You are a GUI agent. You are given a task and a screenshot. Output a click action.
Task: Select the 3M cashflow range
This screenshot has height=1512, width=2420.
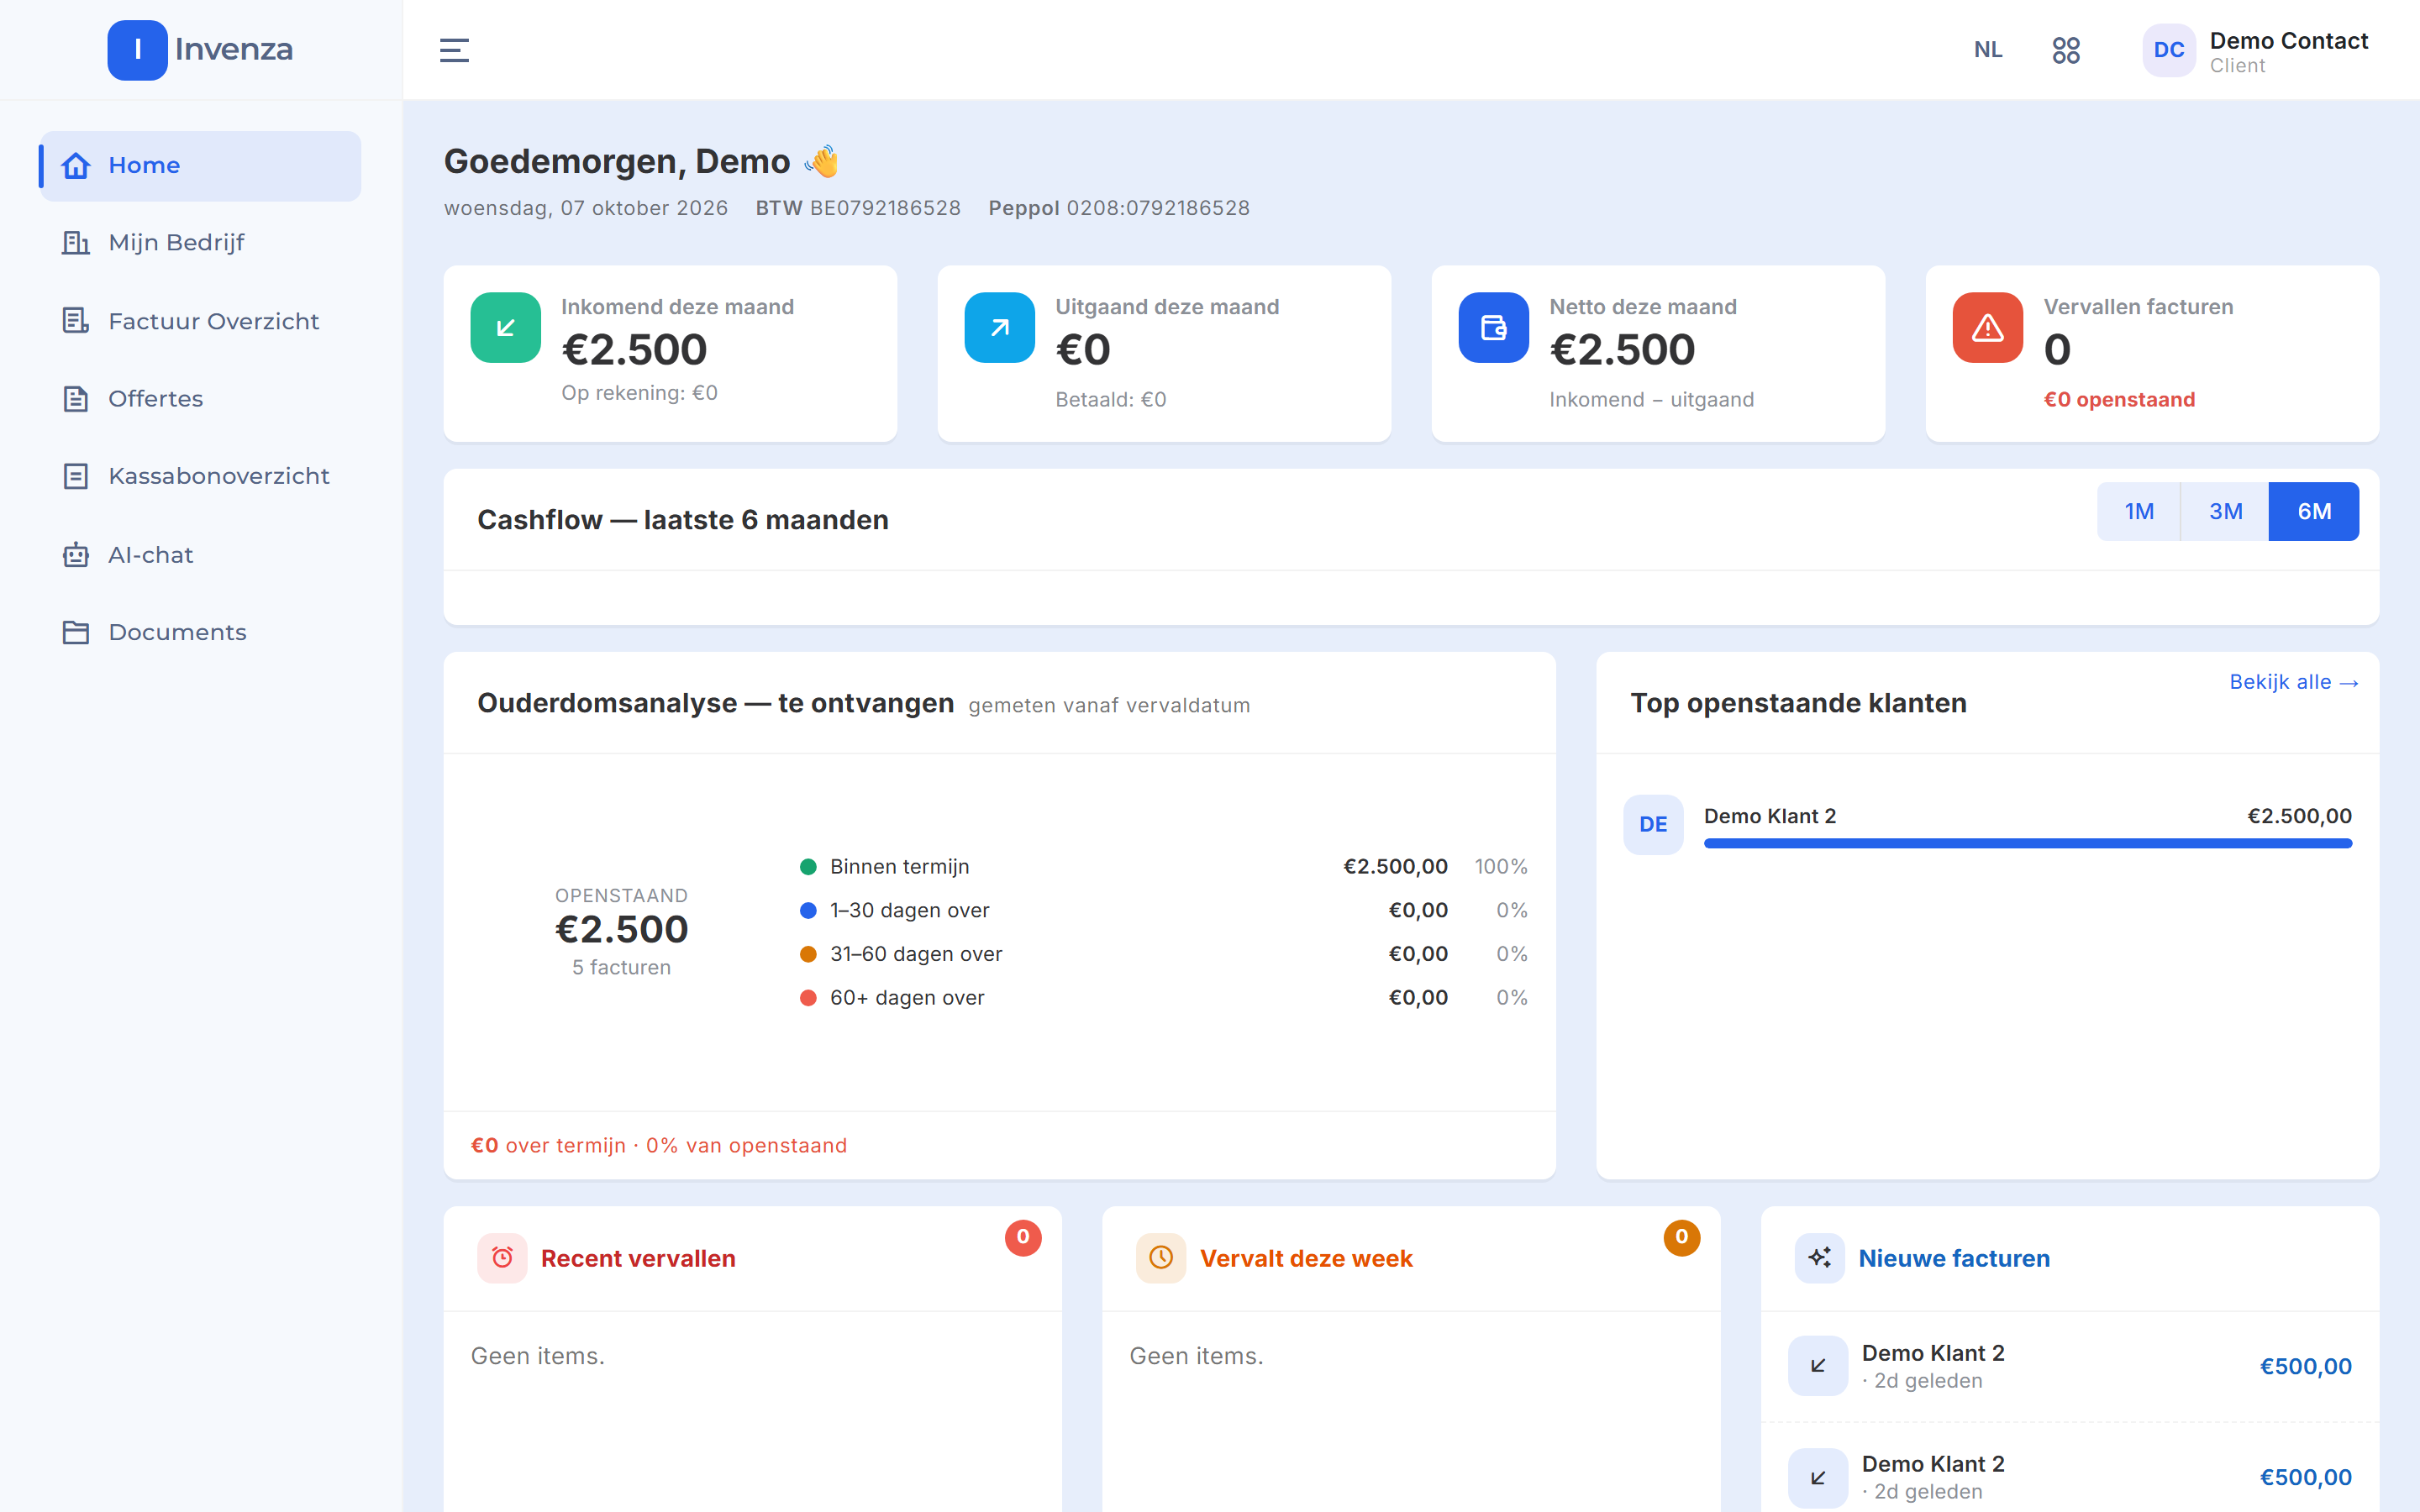tap(2225, 512)
